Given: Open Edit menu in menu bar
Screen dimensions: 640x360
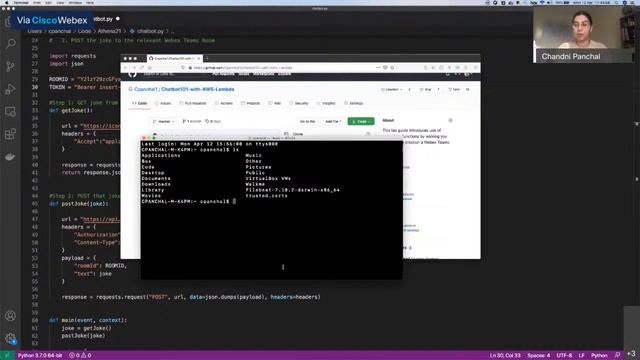Looking at the screenshot, I should coord(48,2).
